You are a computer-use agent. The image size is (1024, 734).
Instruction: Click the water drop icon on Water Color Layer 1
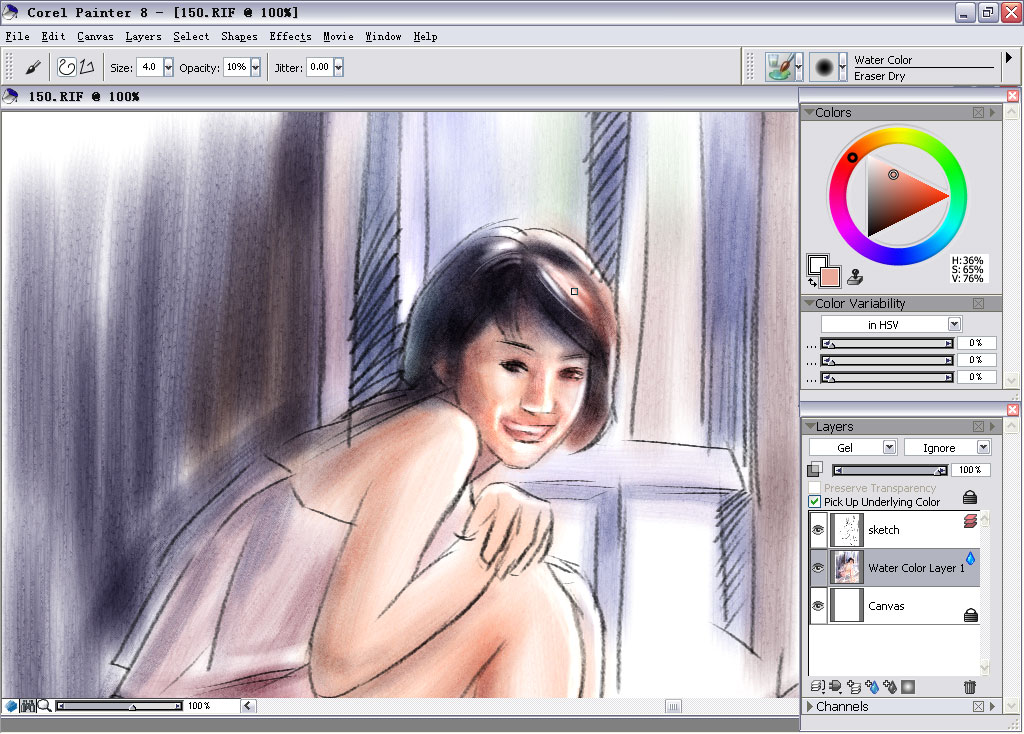[970, 557]
